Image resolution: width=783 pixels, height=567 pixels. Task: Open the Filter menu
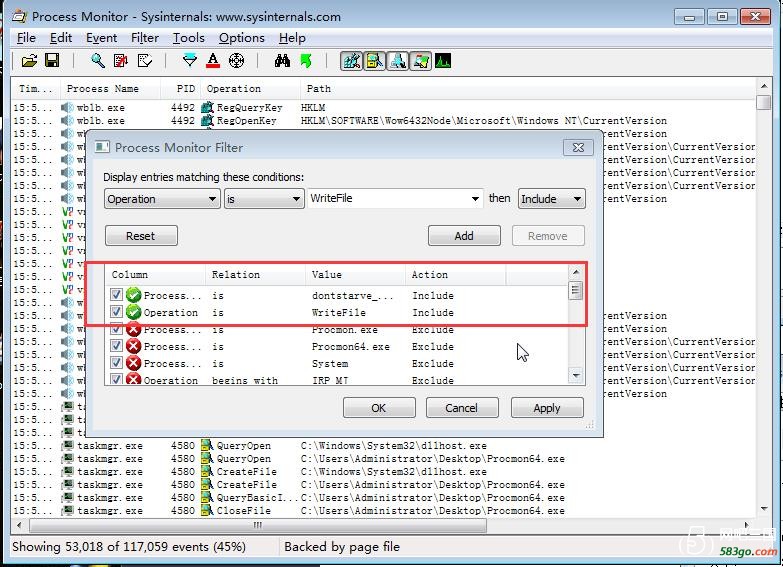[x=145, y=38]
